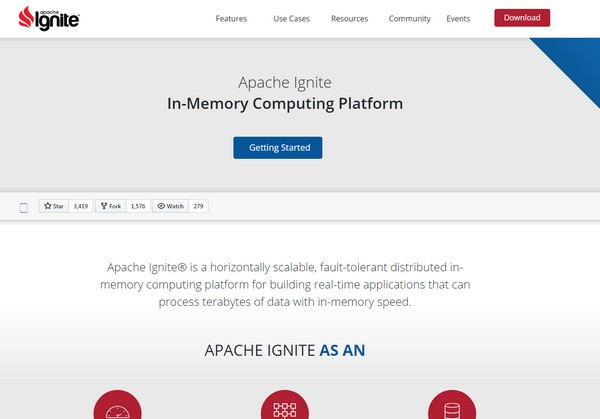Image resolution: width=600 pixels, height=419 pixels.
Task: Expand the Community menu
Action: point(409,18)
